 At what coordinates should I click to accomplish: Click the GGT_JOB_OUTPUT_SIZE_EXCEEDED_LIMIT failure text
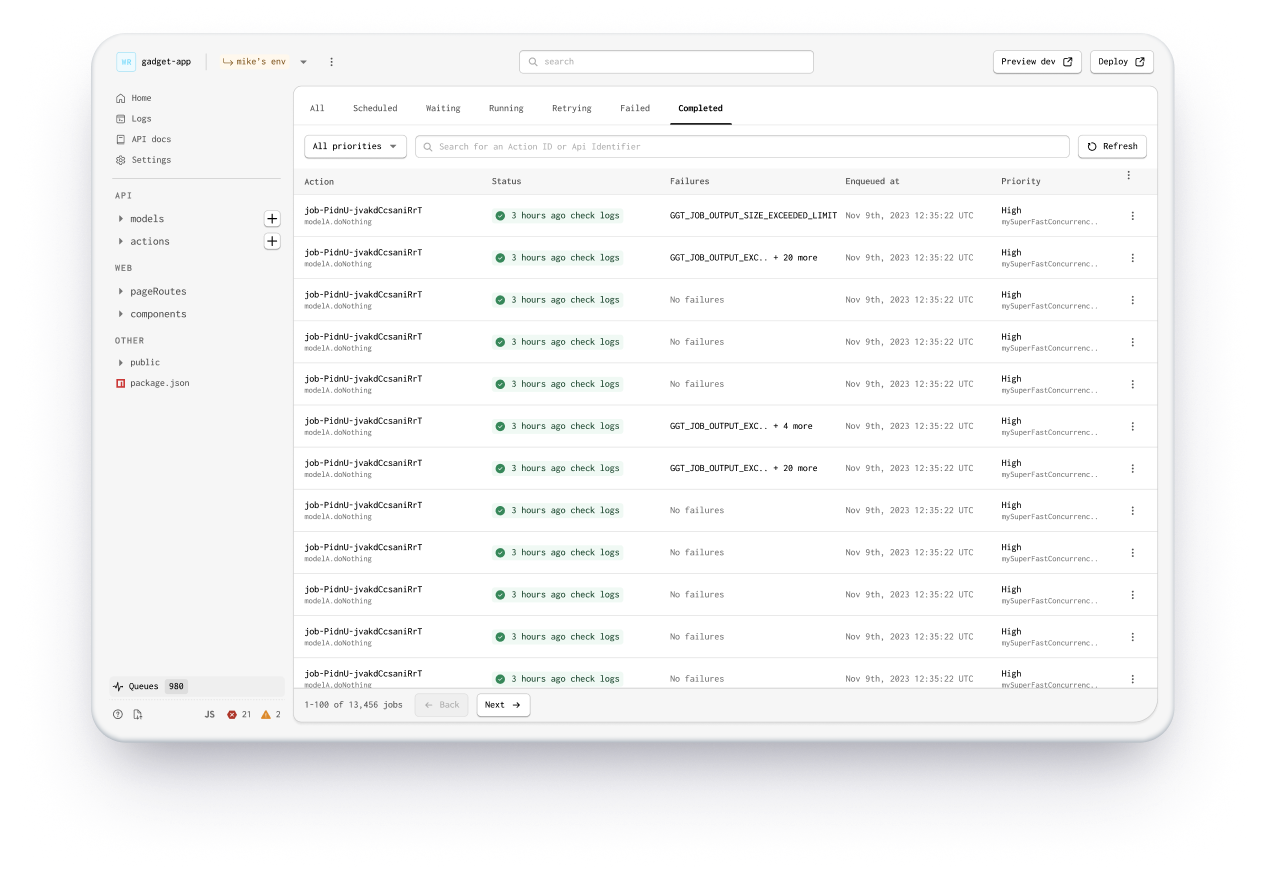click(753, 216)
